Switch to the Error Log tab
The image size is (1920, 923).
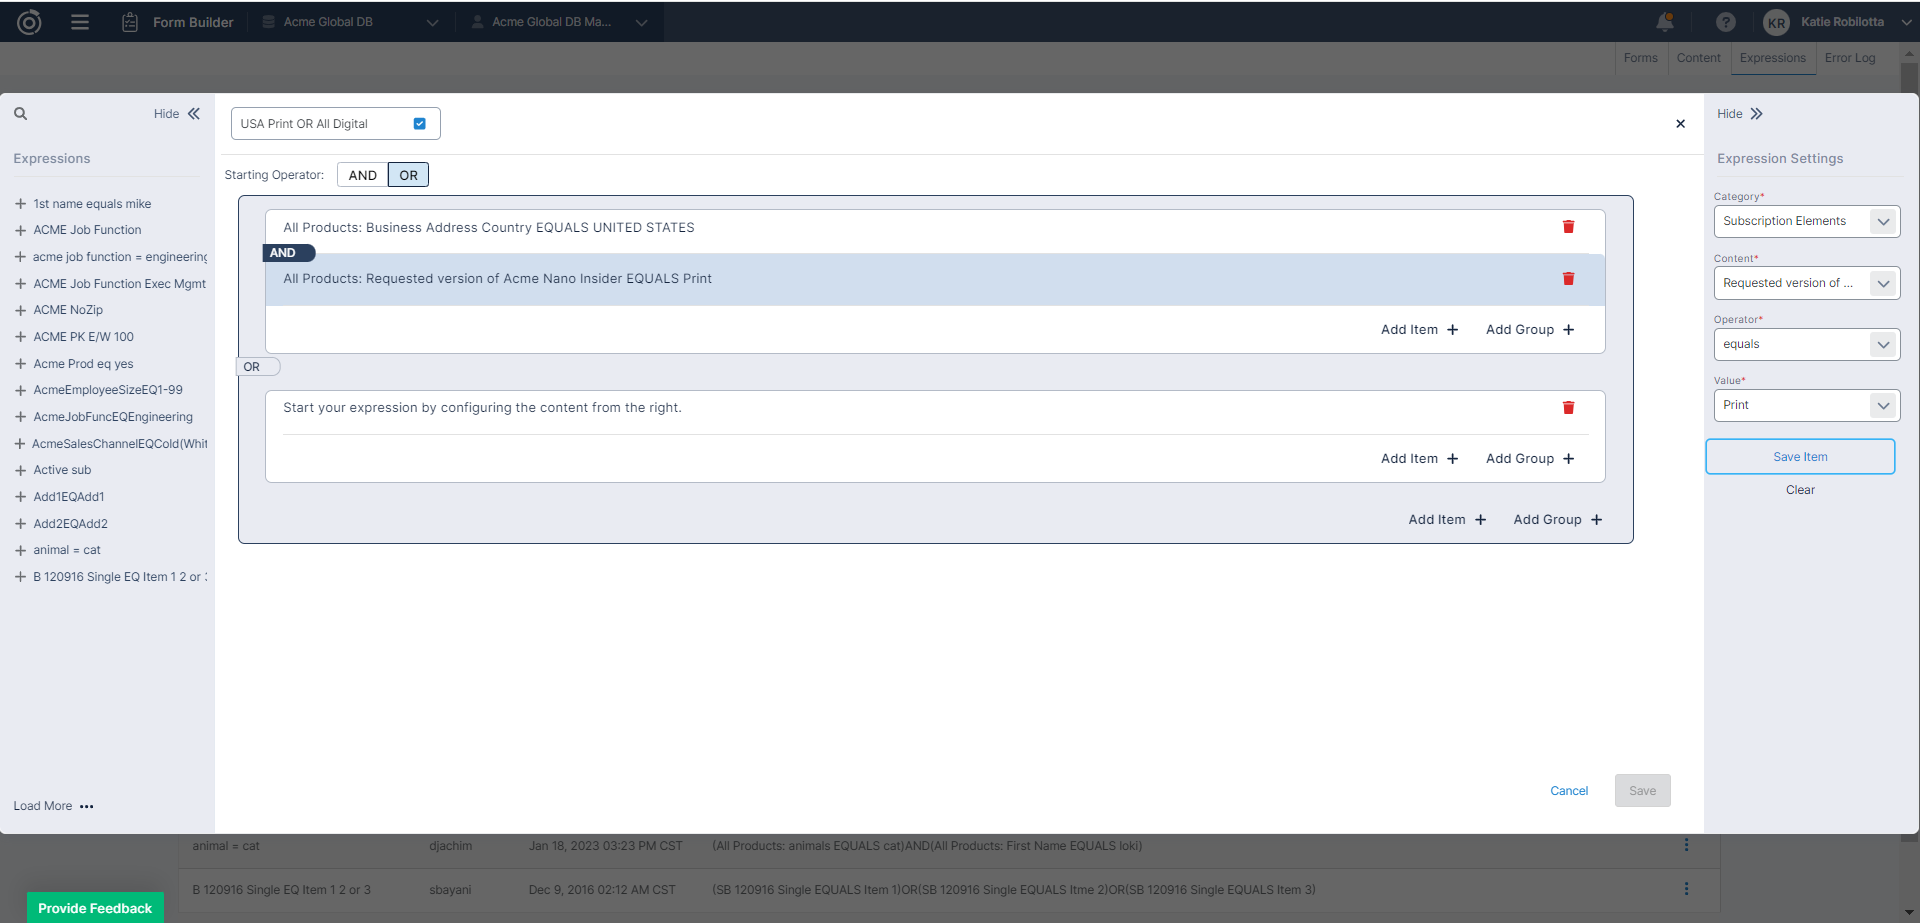point(1849,58)
